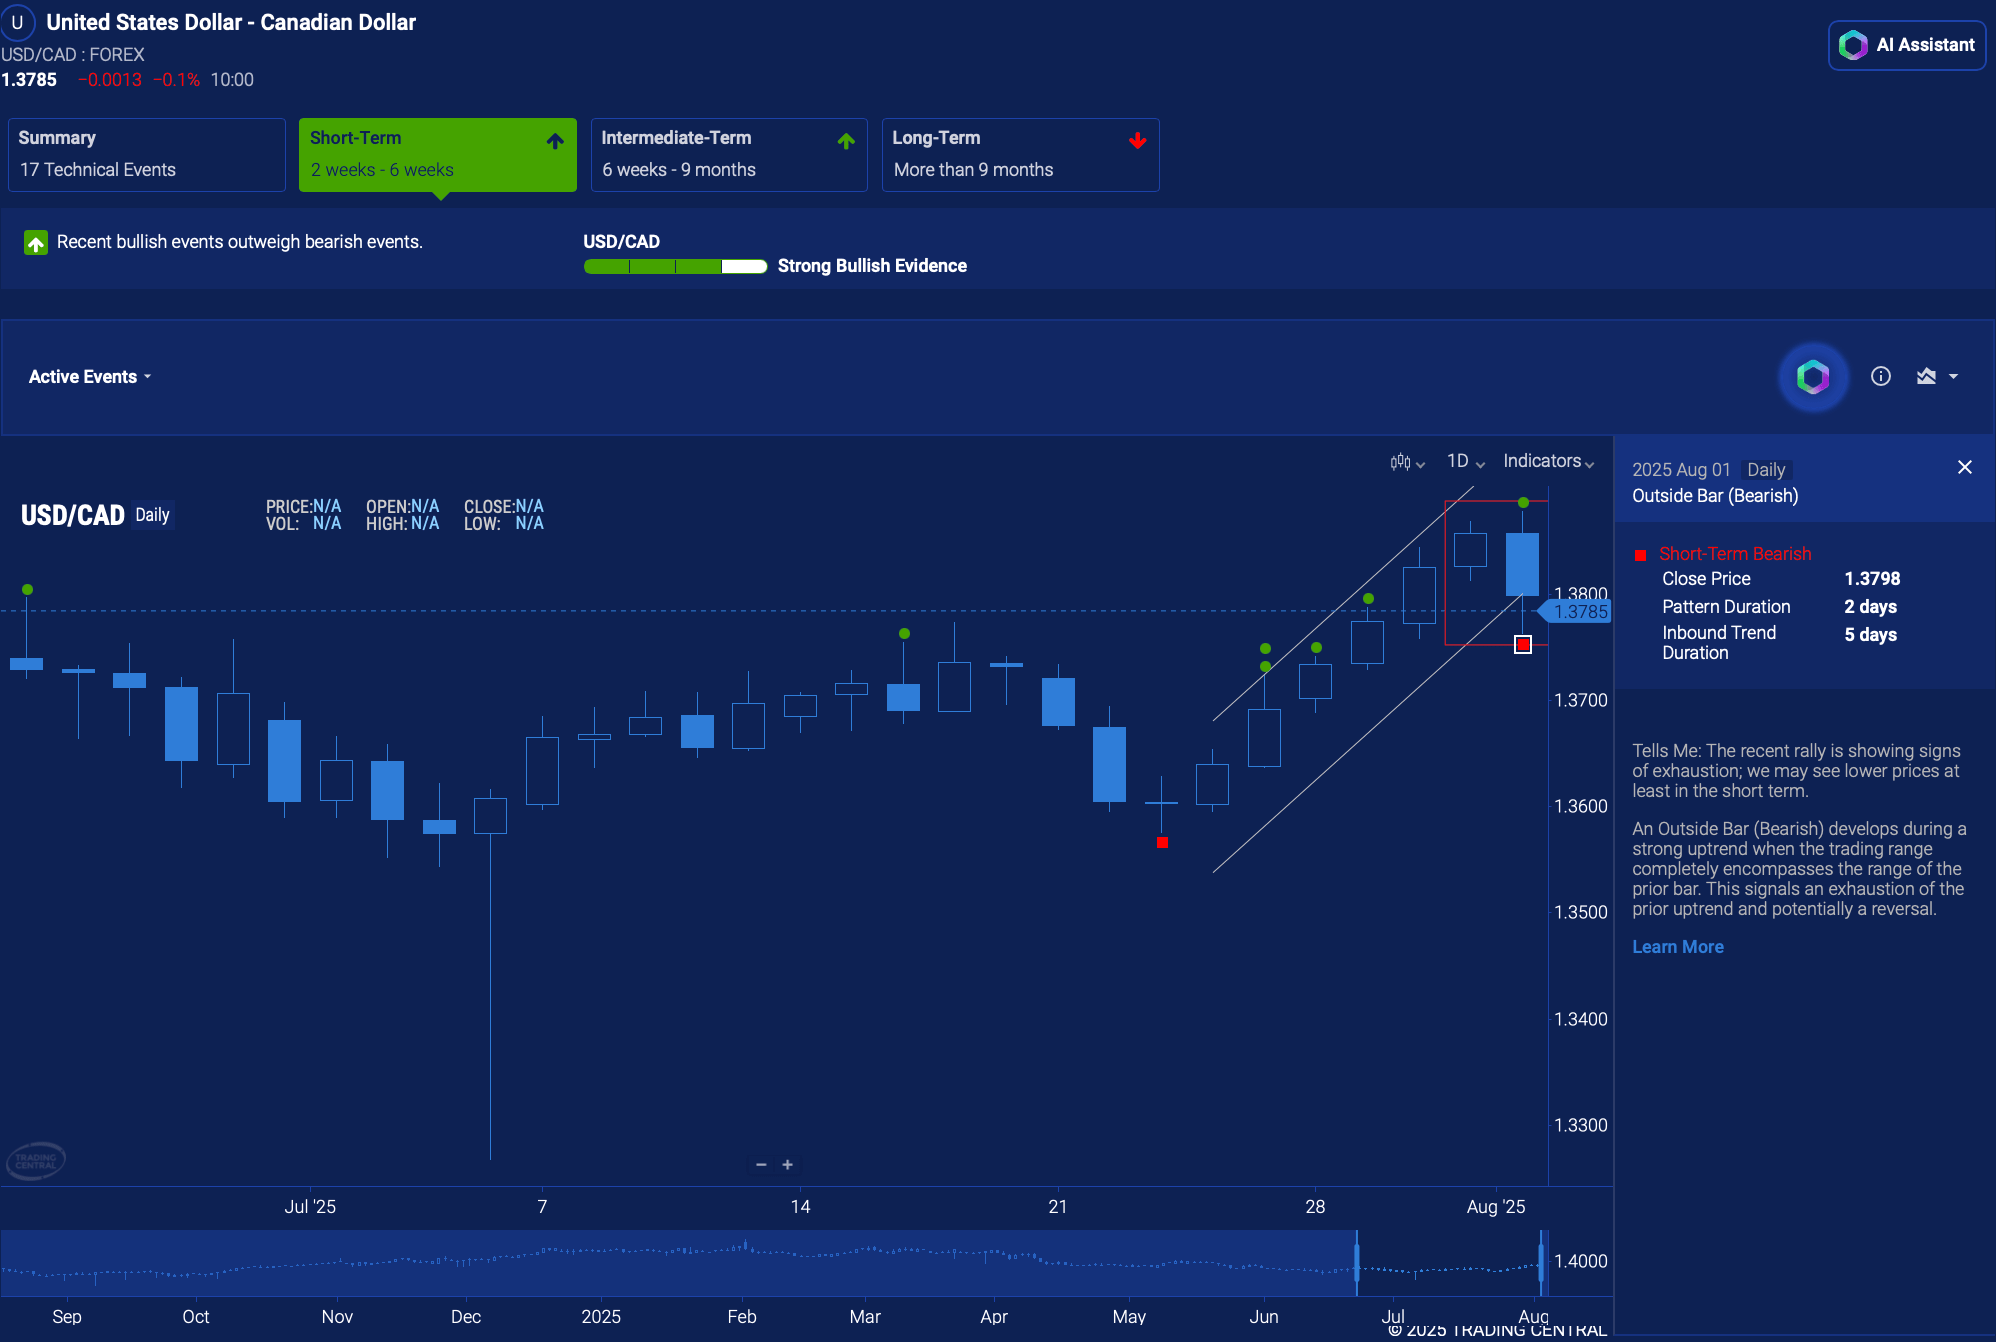Image resolution: width=1996 pixels, height=1342 pixels.
Task: Zoom out the chart with minus button
Action: [761, 1164]
